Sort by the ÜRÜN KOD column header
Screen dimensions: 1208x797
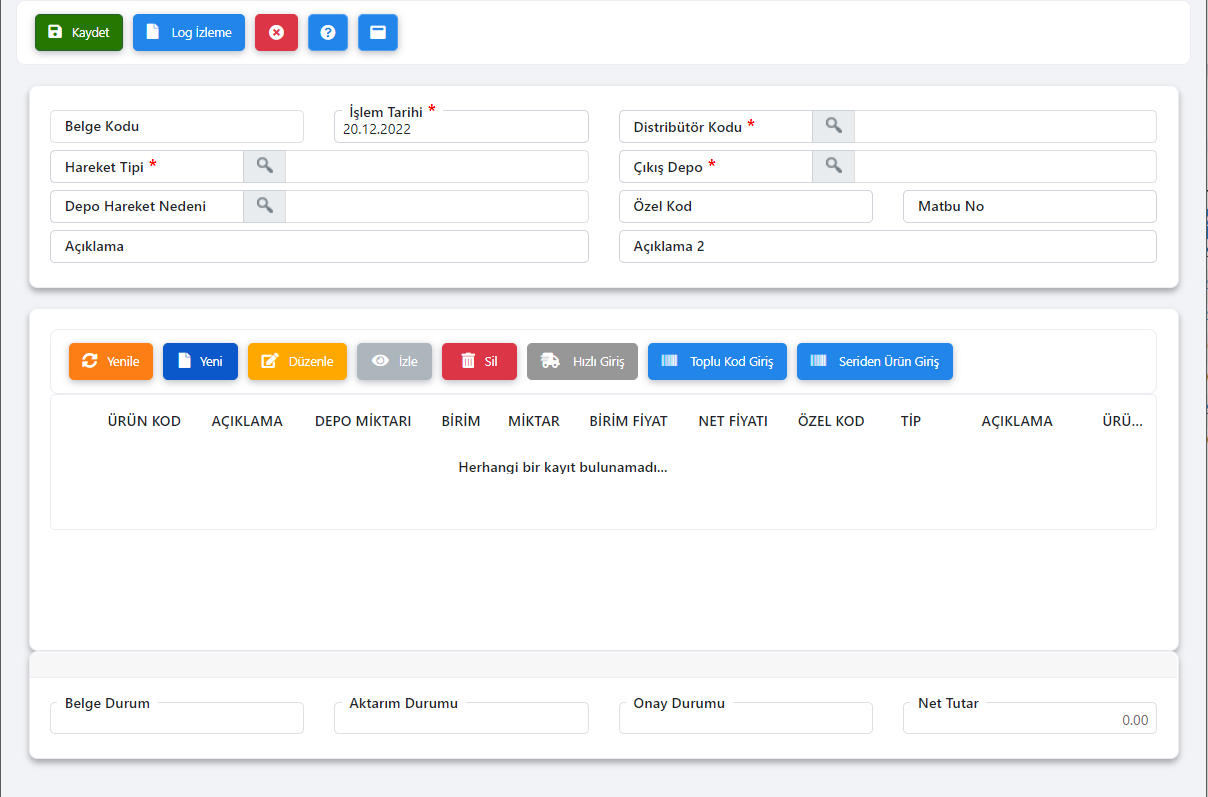tap(144, 421)
